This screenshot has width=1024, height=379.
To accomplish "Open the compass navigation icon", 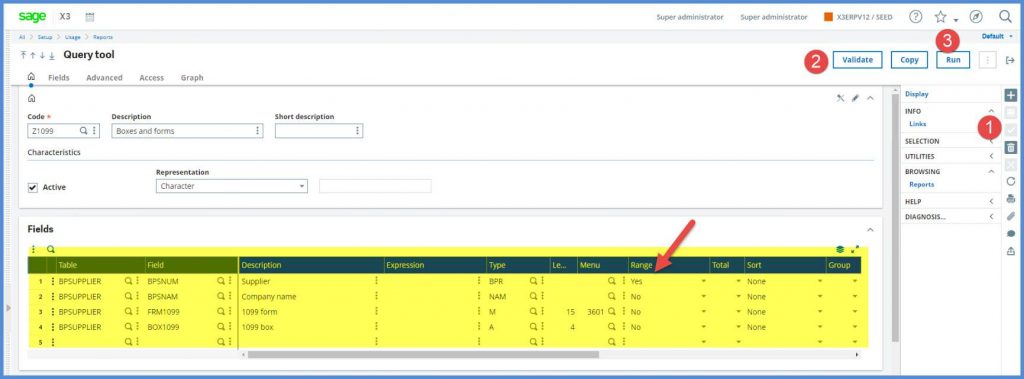I will [976, 17].
